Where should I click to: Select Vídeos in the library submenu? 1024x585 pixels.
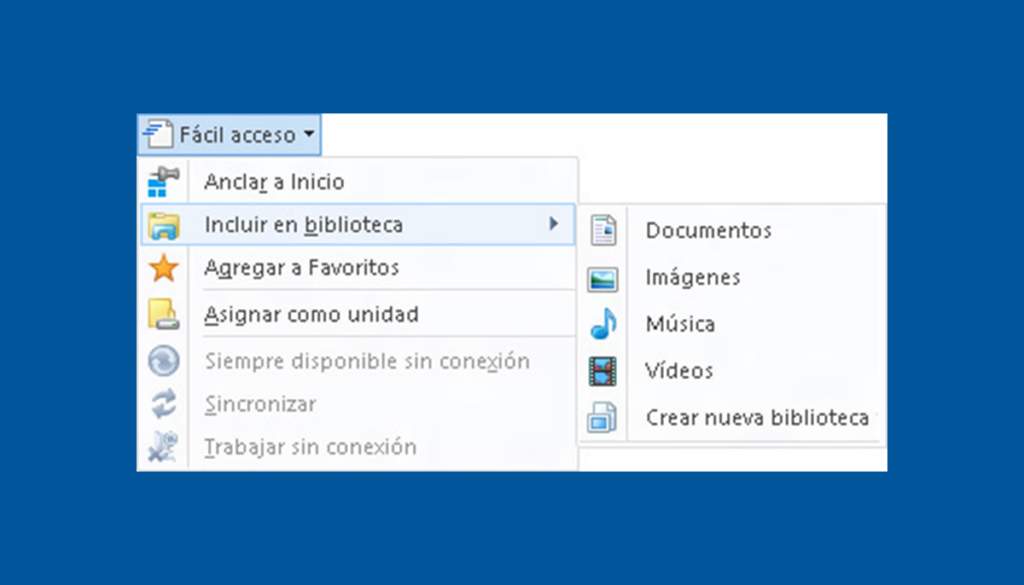(x=678, y=370)
